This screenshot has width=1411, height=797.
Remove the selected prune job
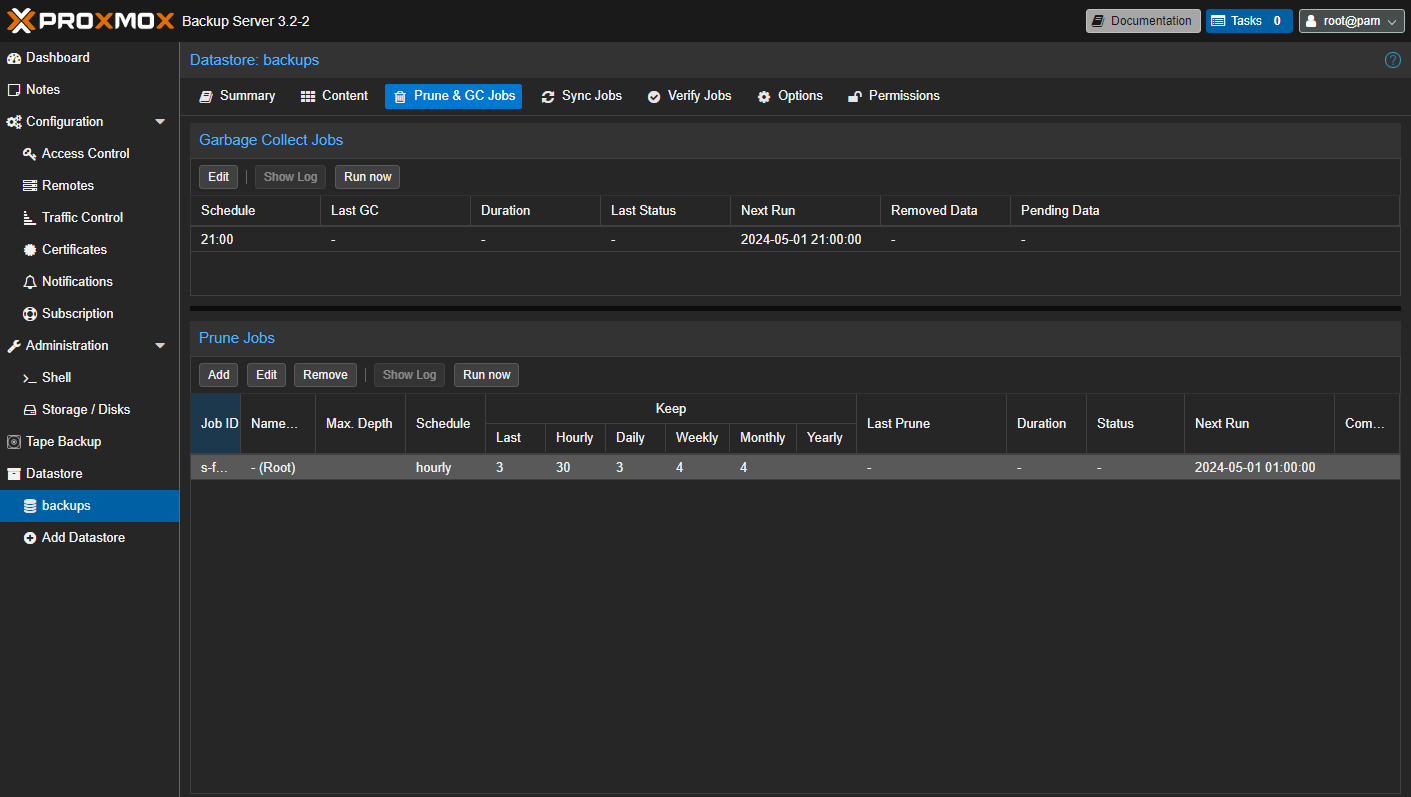coord(325,375)
